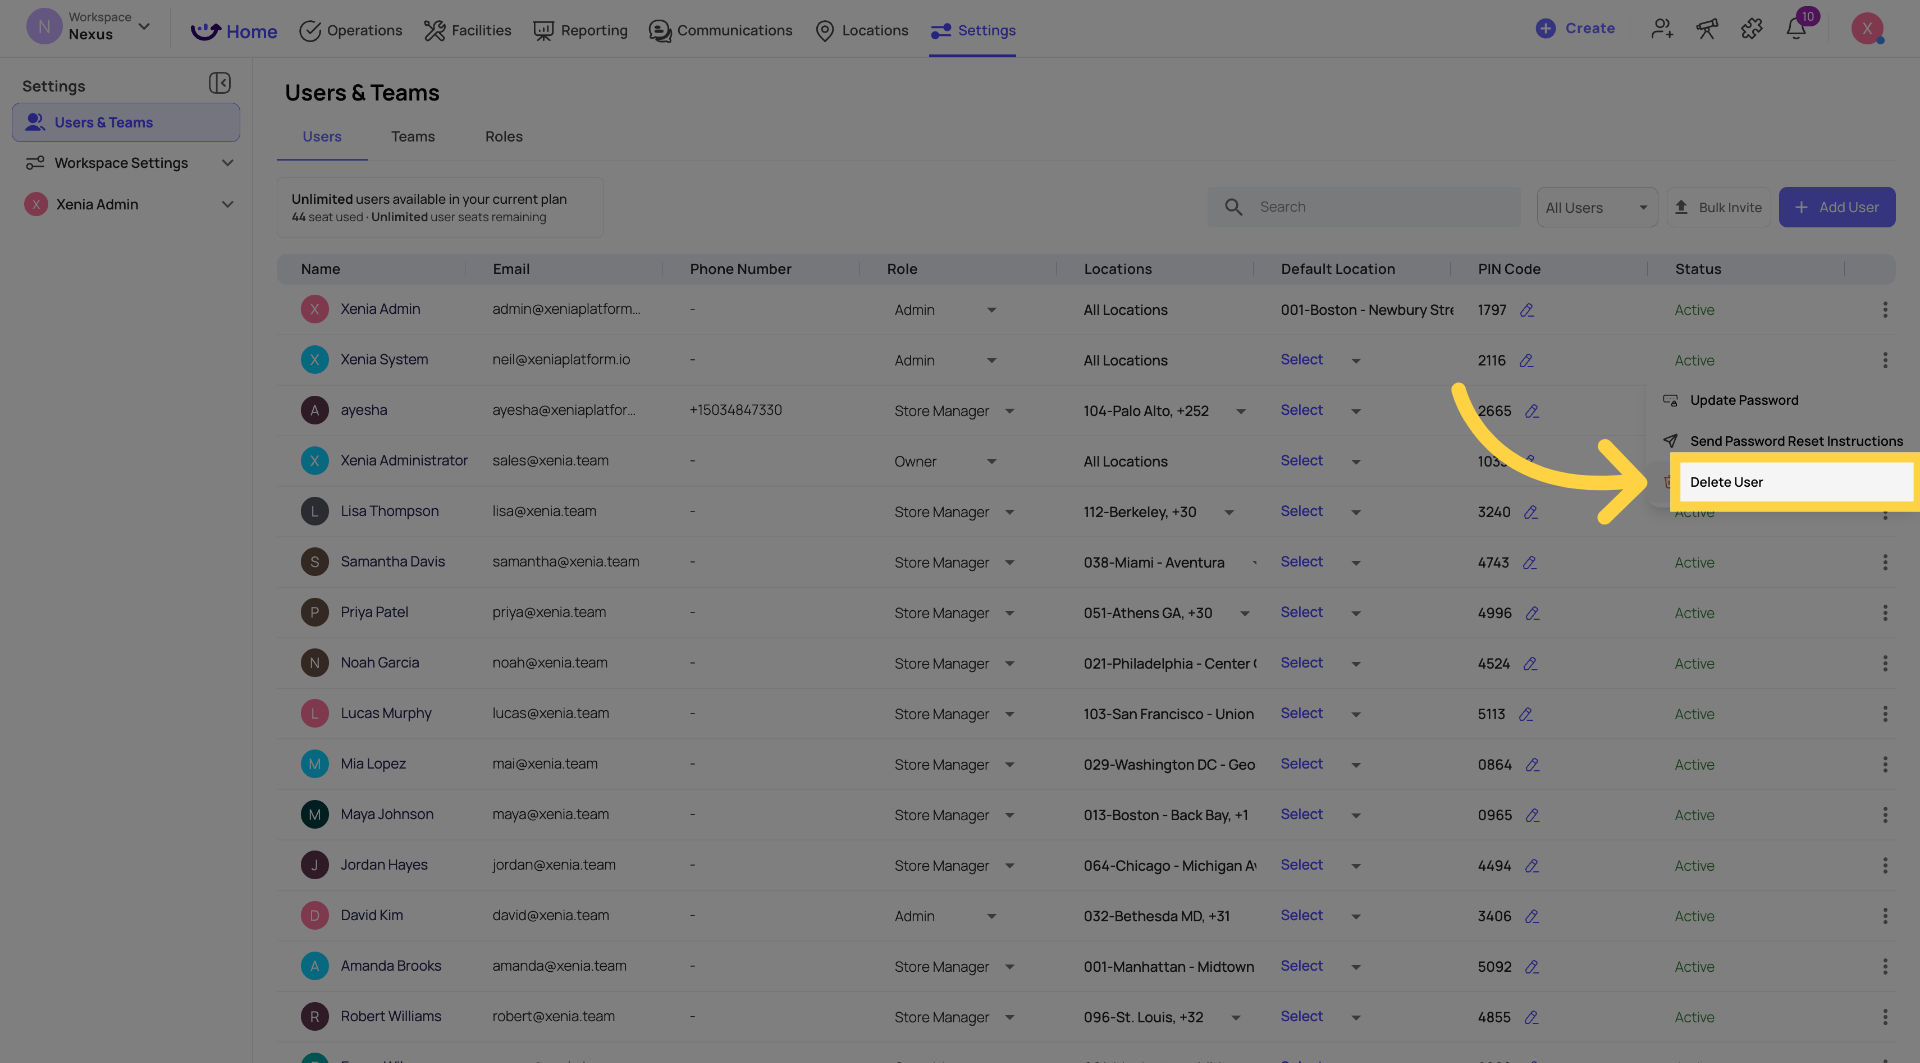This screenshot has width=1920, height=1063.
Task: Edit PIN code 0864 for Mia Lopez
Action: coord(1532,765)
